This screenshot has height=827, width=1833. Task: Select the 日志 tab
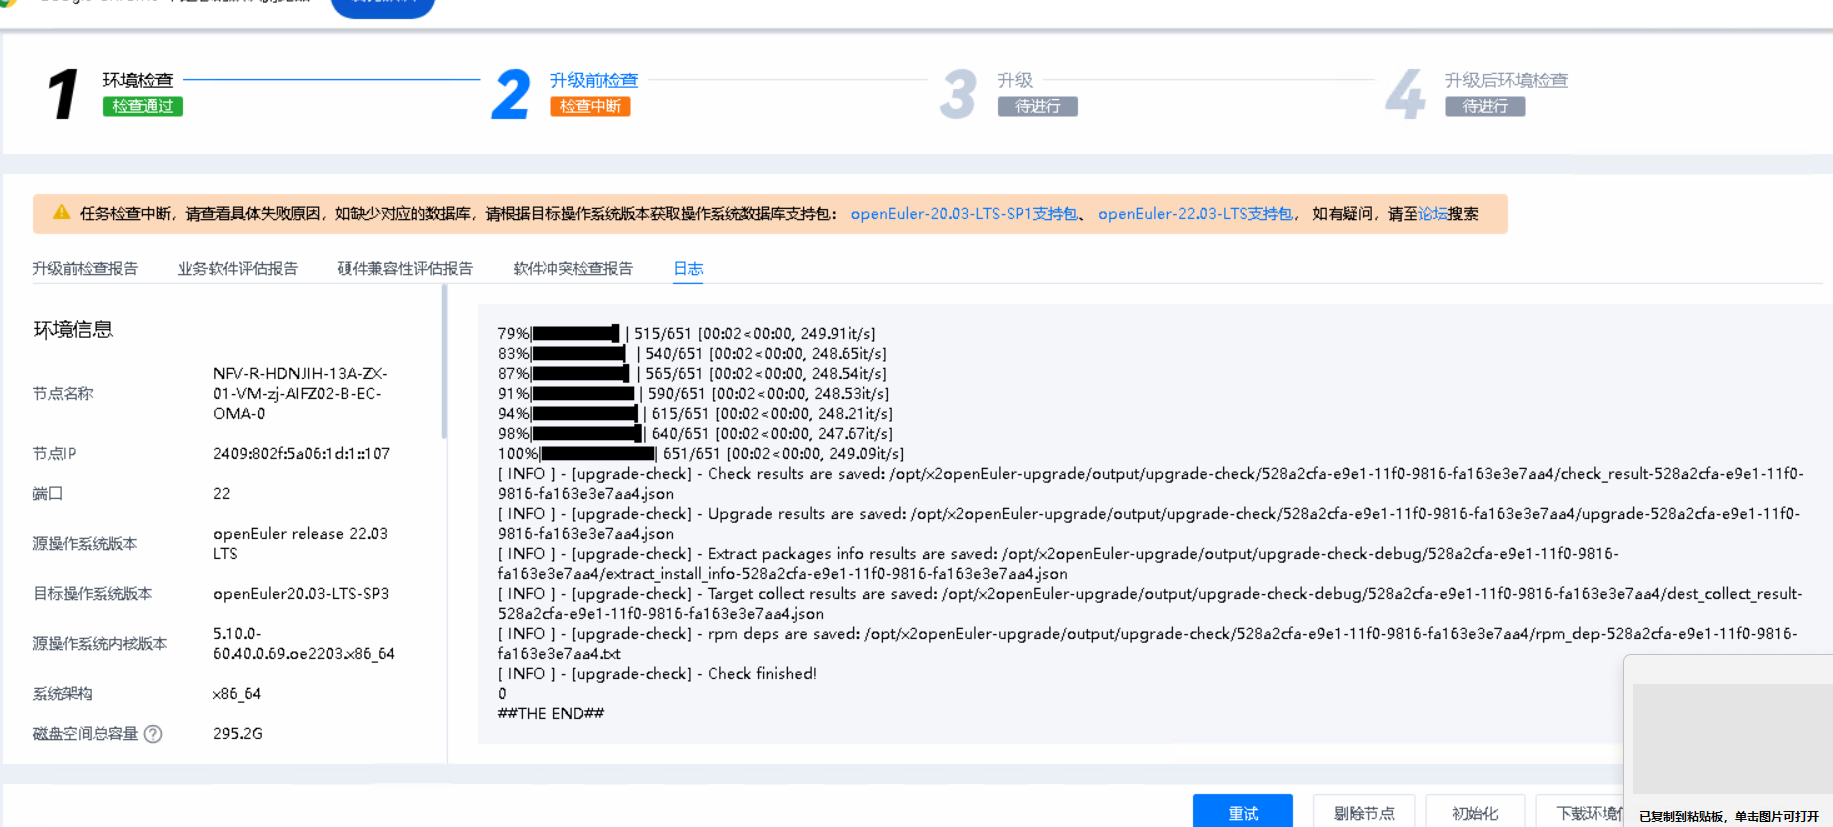click(688, 268)
